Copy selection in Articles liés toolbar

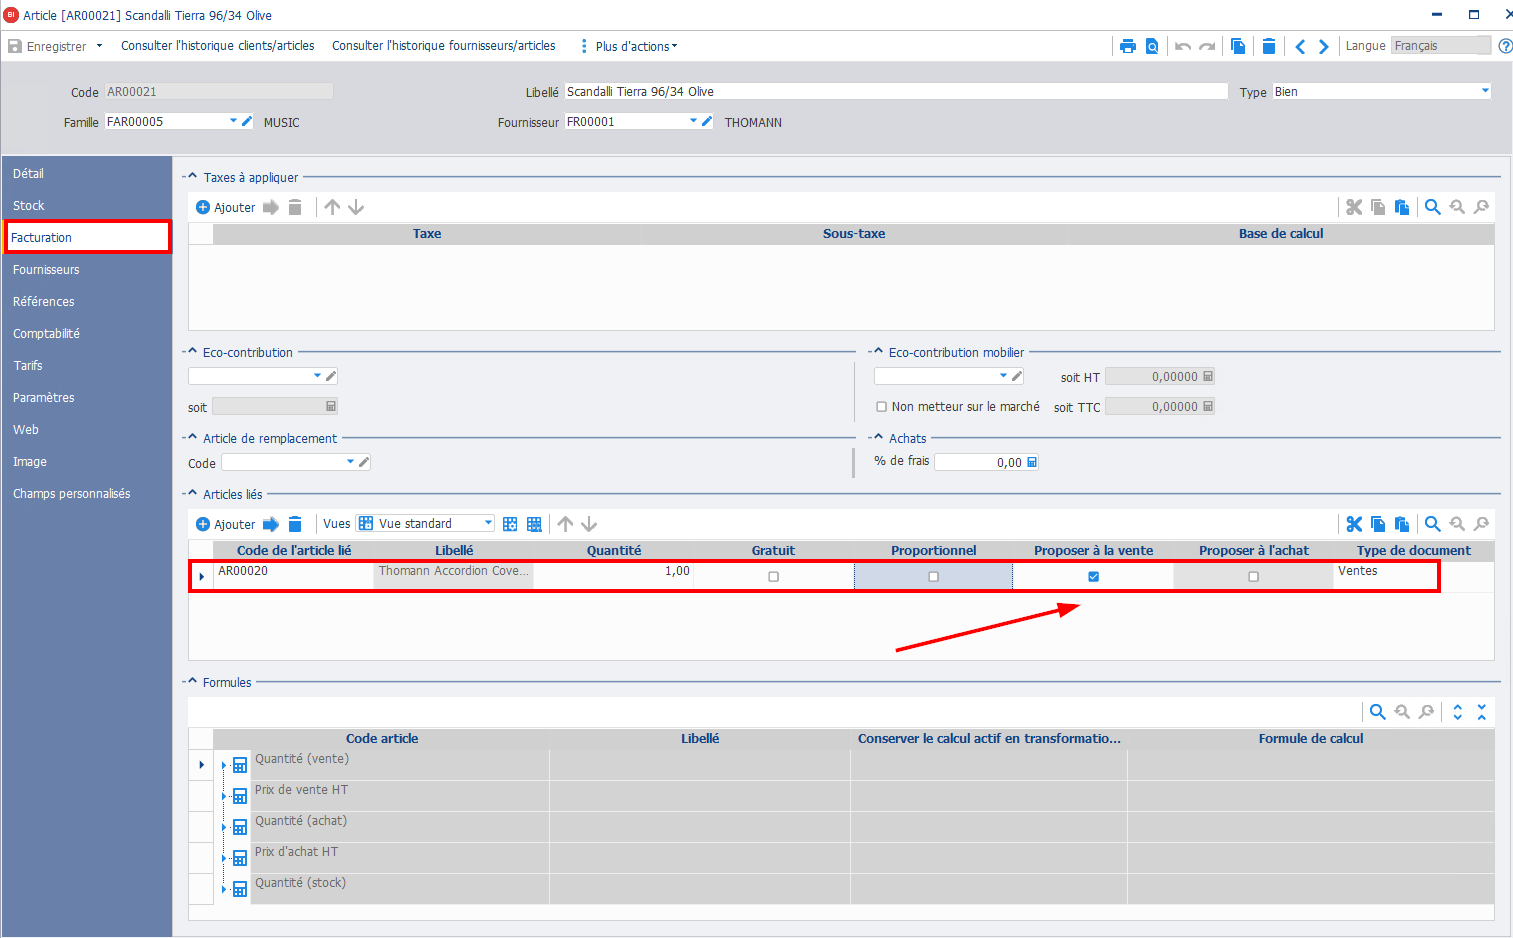(1378, 524)
